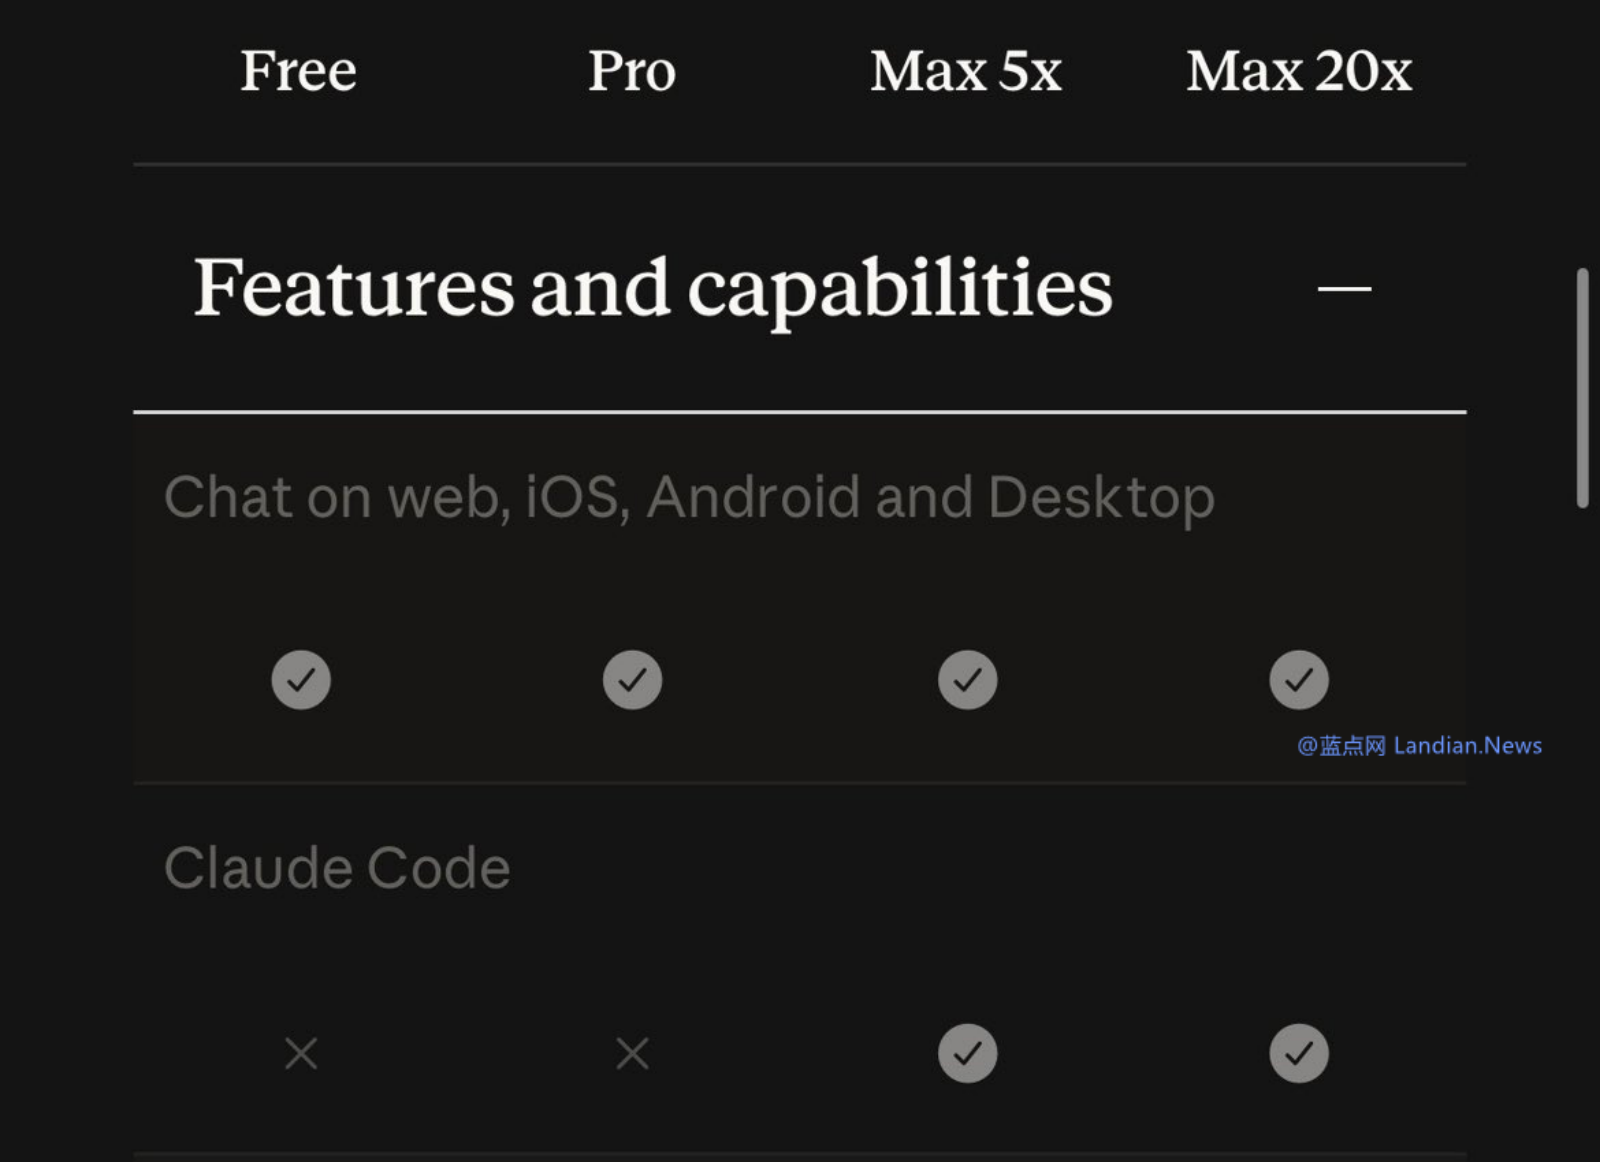
Task: Click the Max 20x checkmark for Chat
Action: point(1299,680)
